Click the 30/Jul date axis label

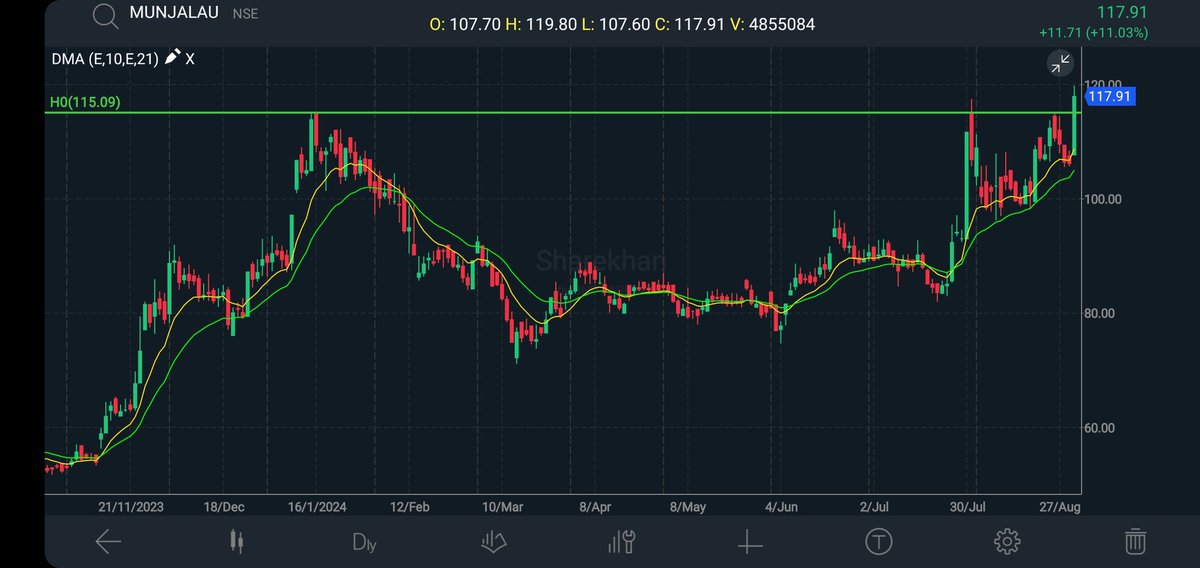pos(968,507)
